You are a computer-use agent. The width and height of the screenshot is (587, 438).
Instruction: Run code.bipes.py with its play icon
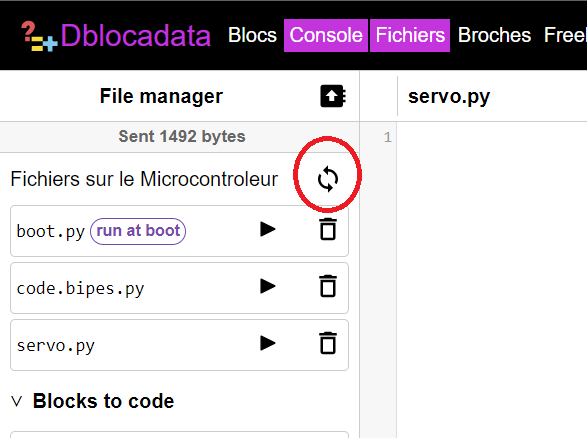(x=268, y=286)
